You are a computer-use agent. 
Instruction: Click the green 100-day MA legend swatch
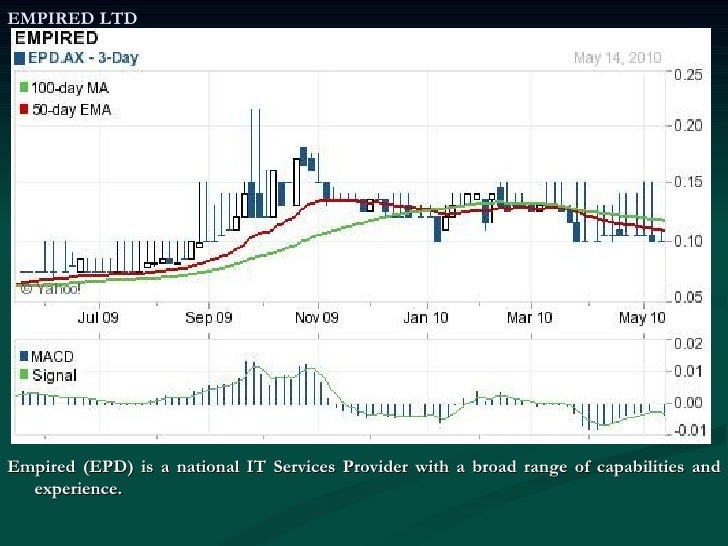pyautogui.click(x=24, y=87)
